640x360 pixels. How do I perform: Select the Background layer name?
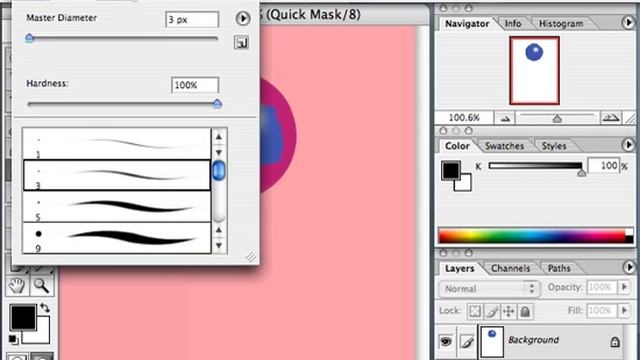533,340
